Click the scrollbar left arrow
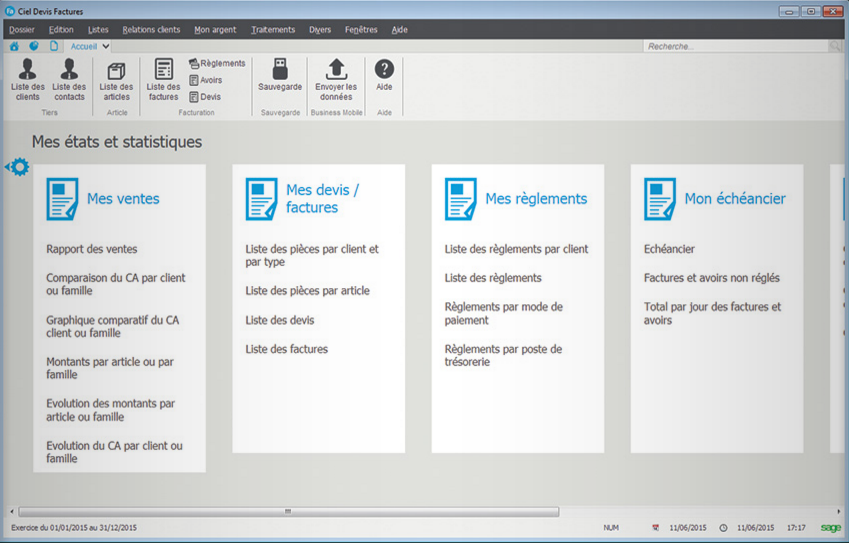Screen dimensions: 849x543 tap(12, 511)
